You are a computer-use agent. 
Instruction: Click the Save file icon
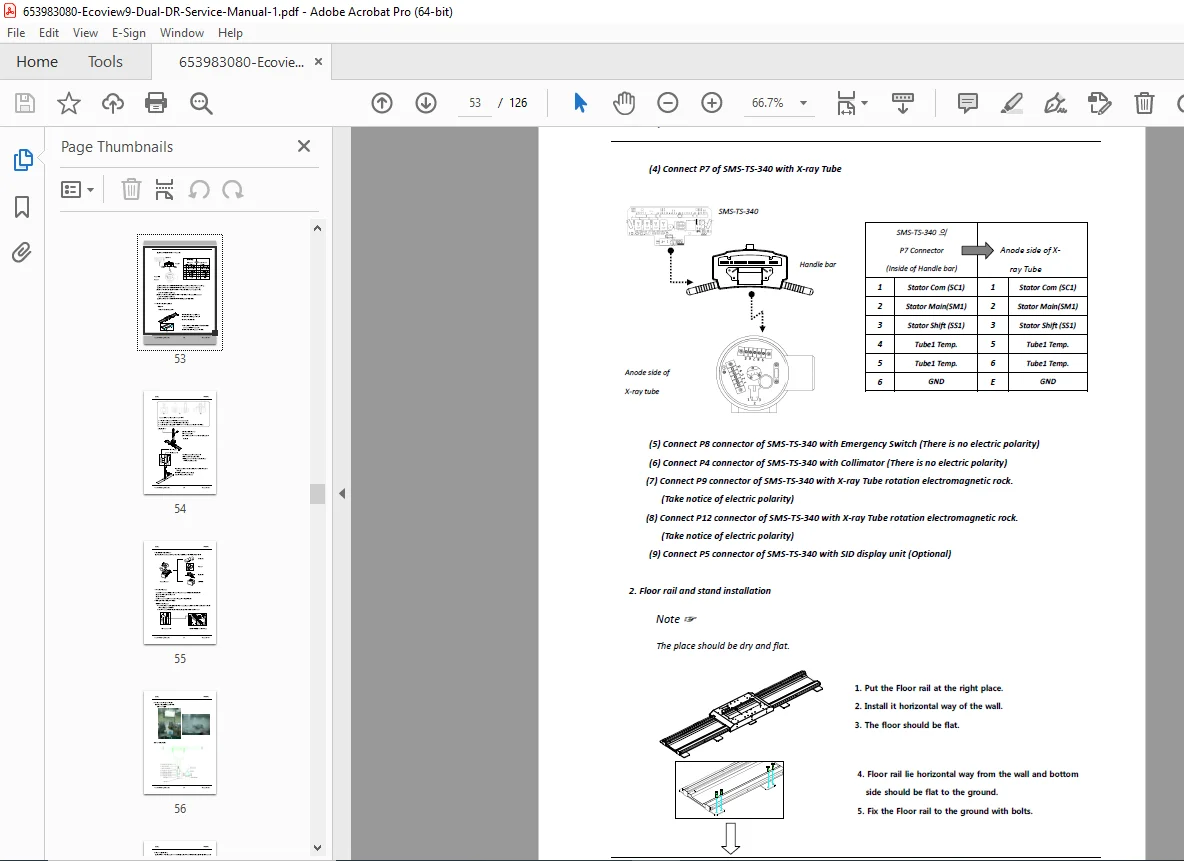click(25, 103)
